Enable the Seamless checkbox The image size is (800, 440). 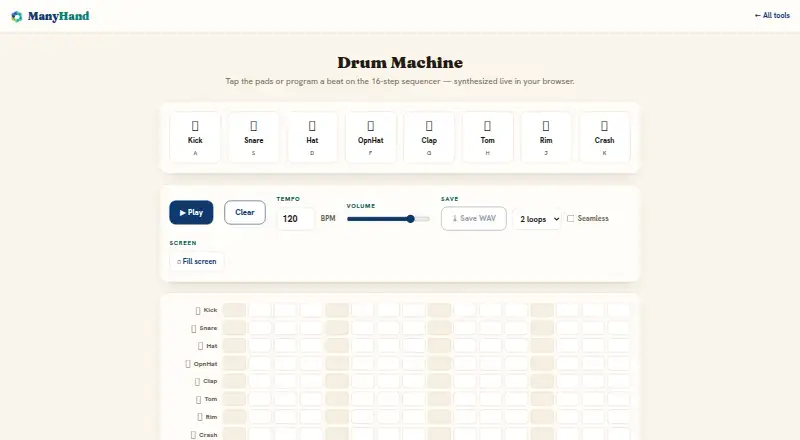[x=570, y=218]
